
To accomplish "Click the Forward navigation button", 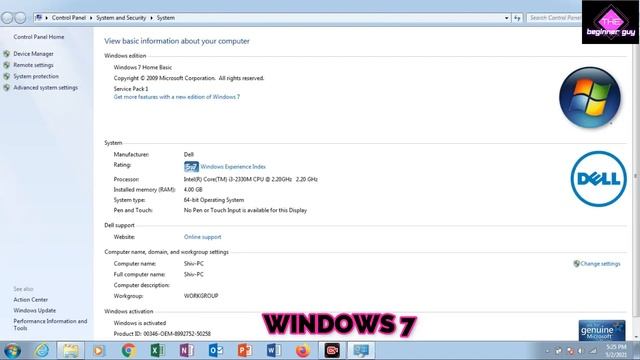I will click(20, 18).
